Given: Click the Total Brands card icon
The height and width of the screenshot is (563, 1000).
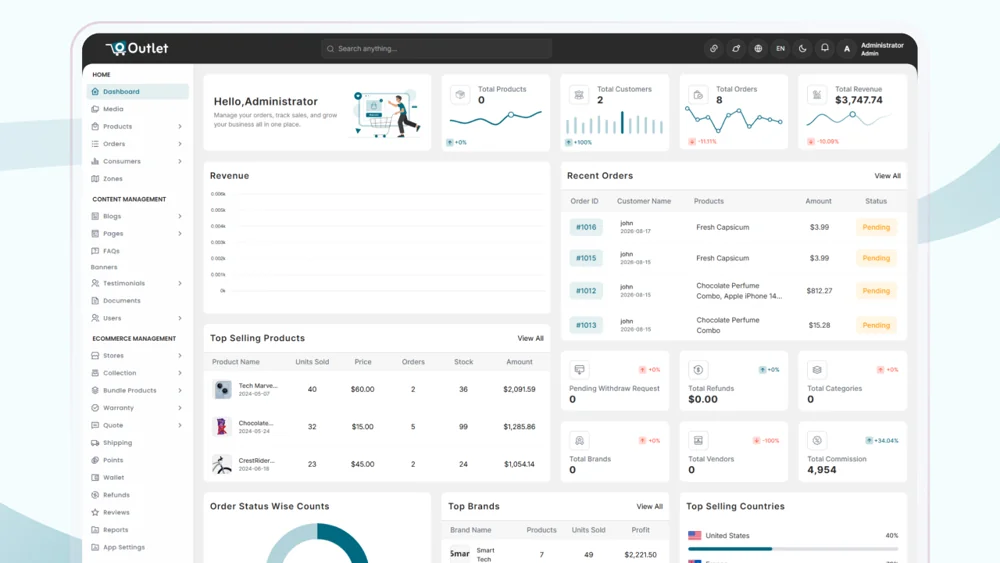Looking at the screenshot, I should point(579,441).
